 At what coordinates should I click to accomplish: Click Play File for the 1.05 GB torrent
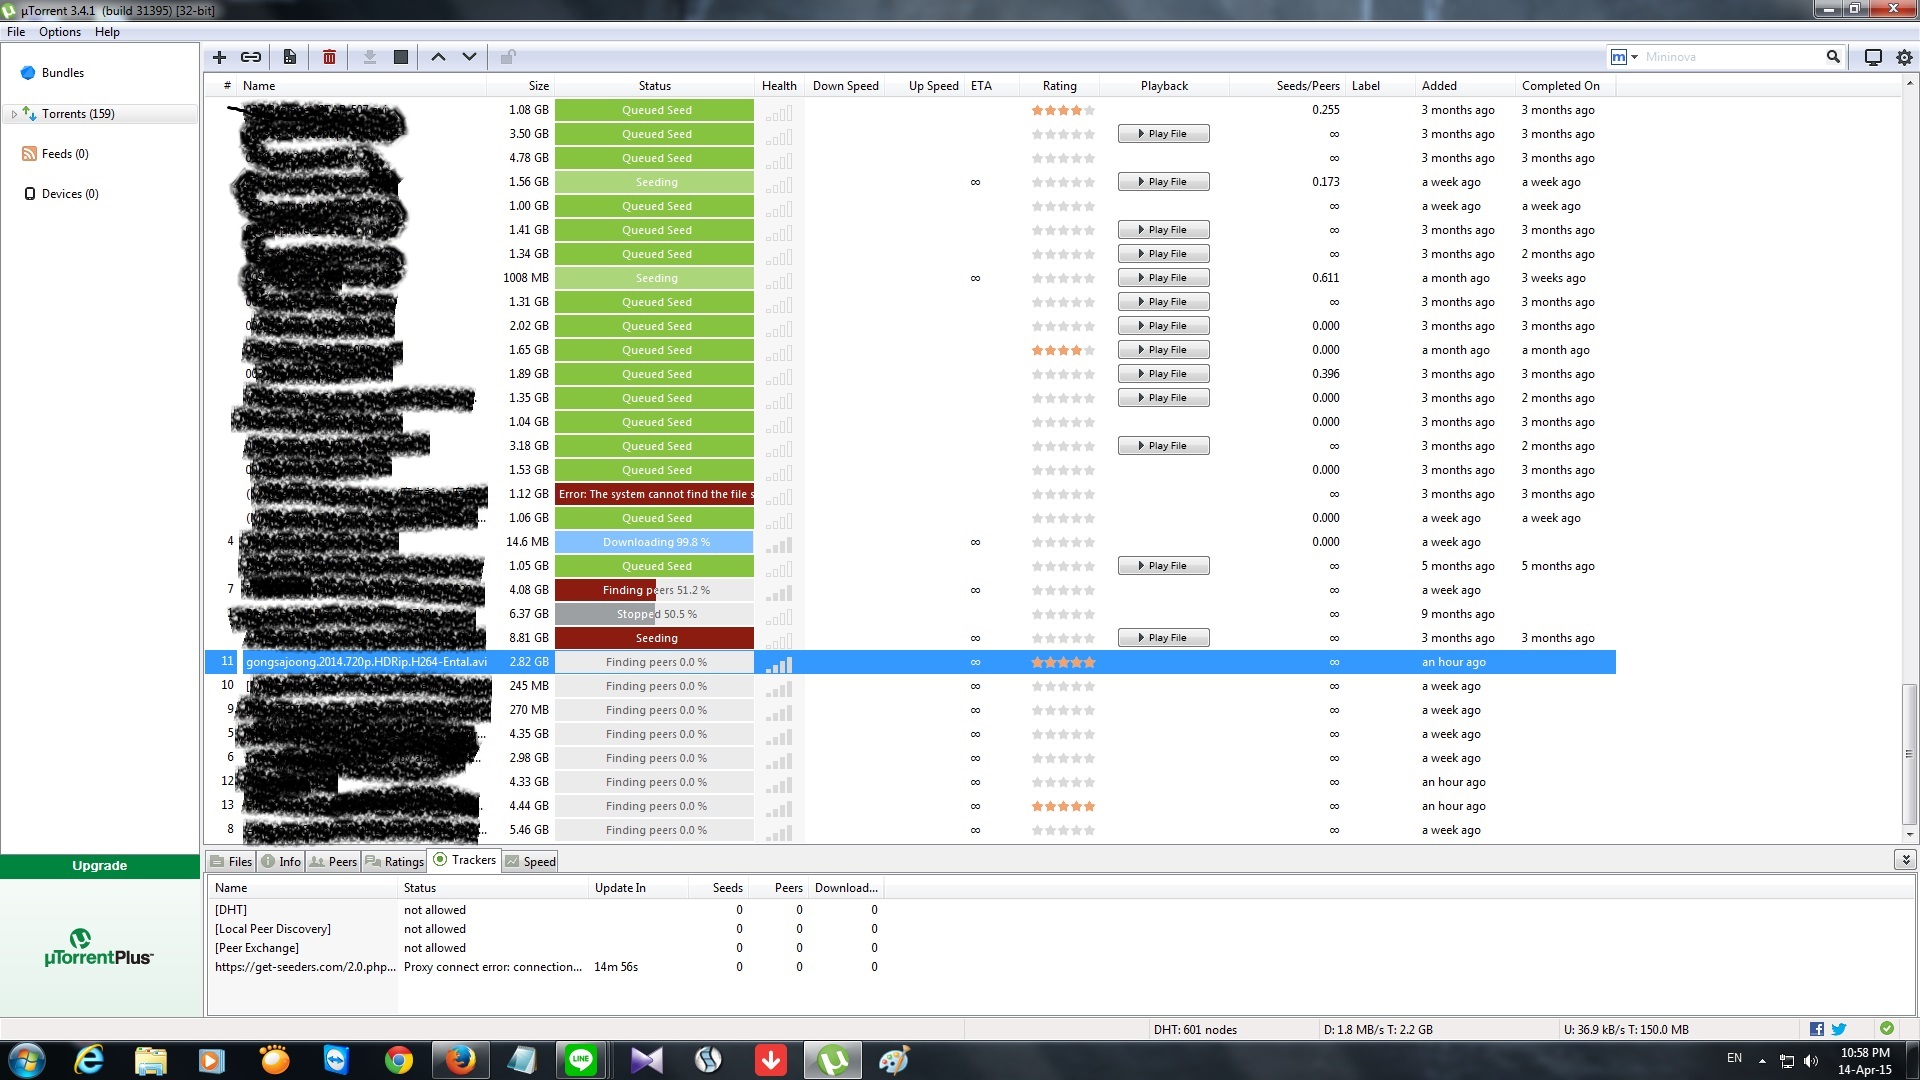(1163, 566)
